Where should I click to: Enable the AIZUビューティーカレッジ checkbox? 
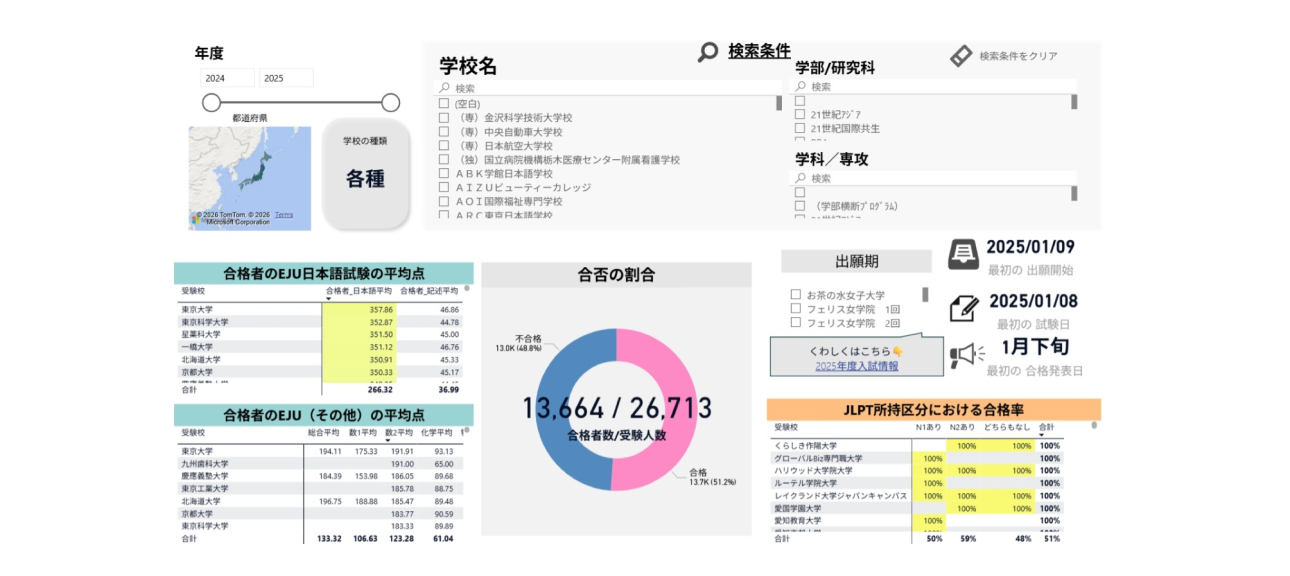click(443, 188)
